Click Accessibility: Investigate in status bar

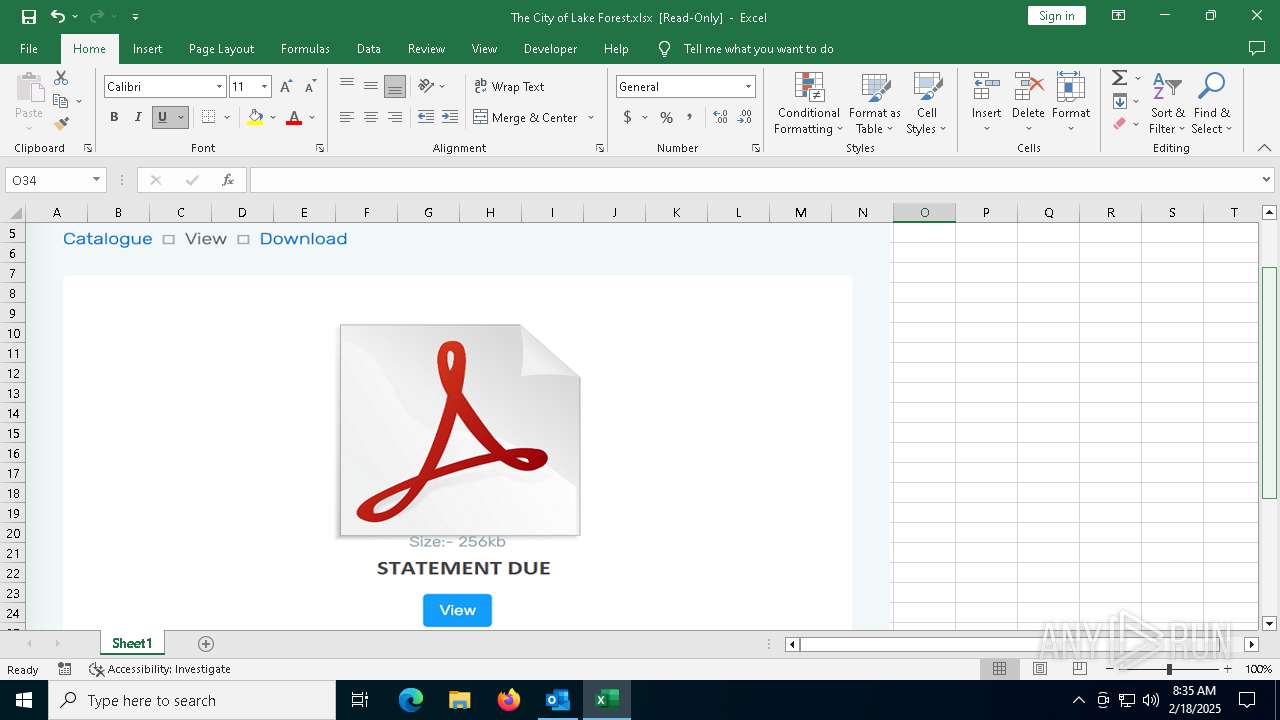(160, 669)
